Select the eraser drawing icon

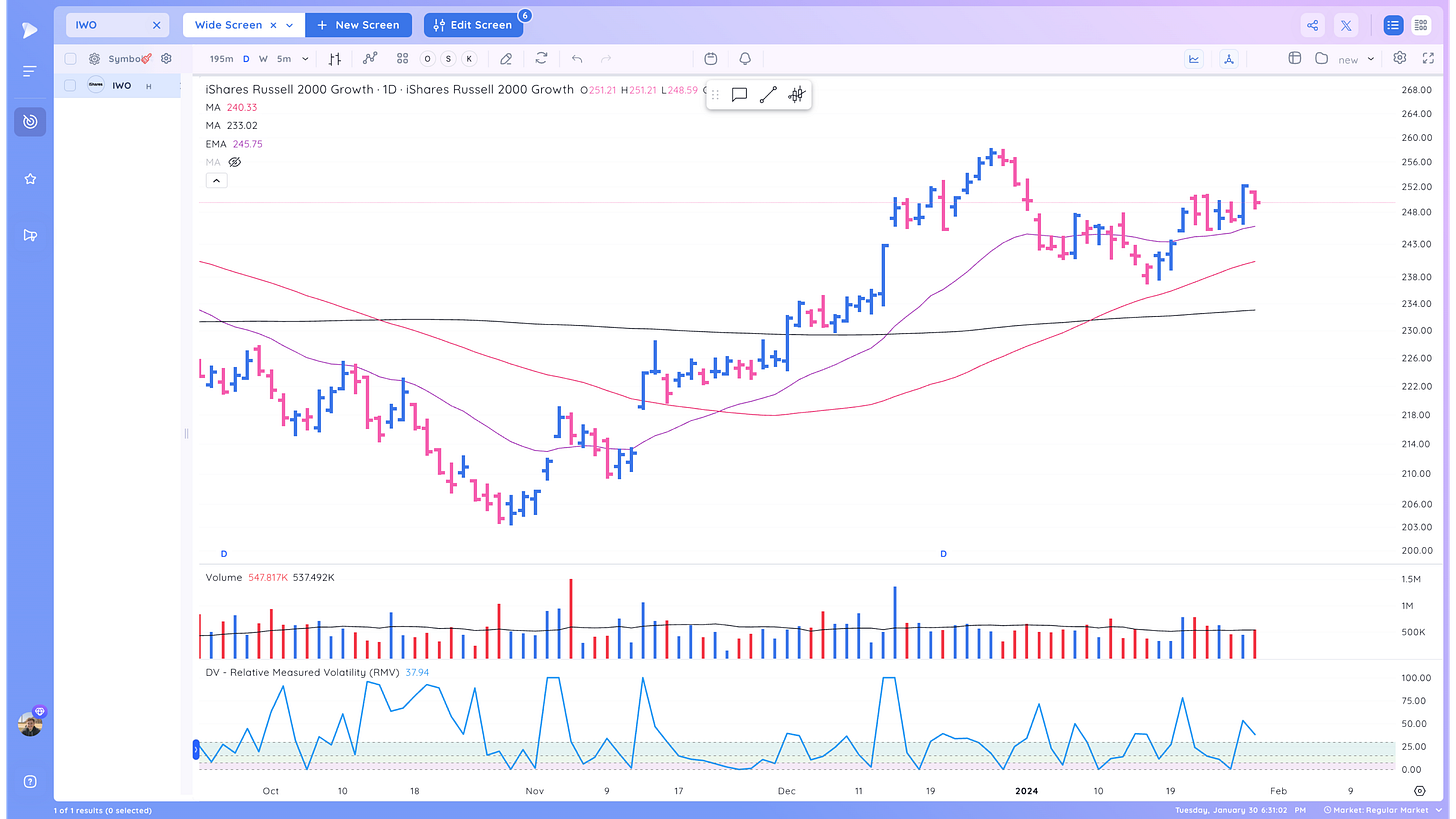506,59
